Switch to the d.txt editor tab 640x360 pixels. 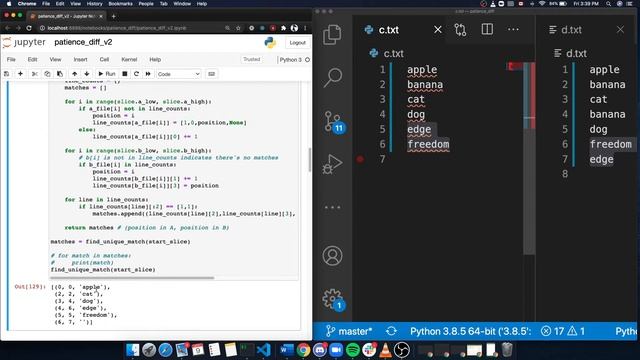571,30
